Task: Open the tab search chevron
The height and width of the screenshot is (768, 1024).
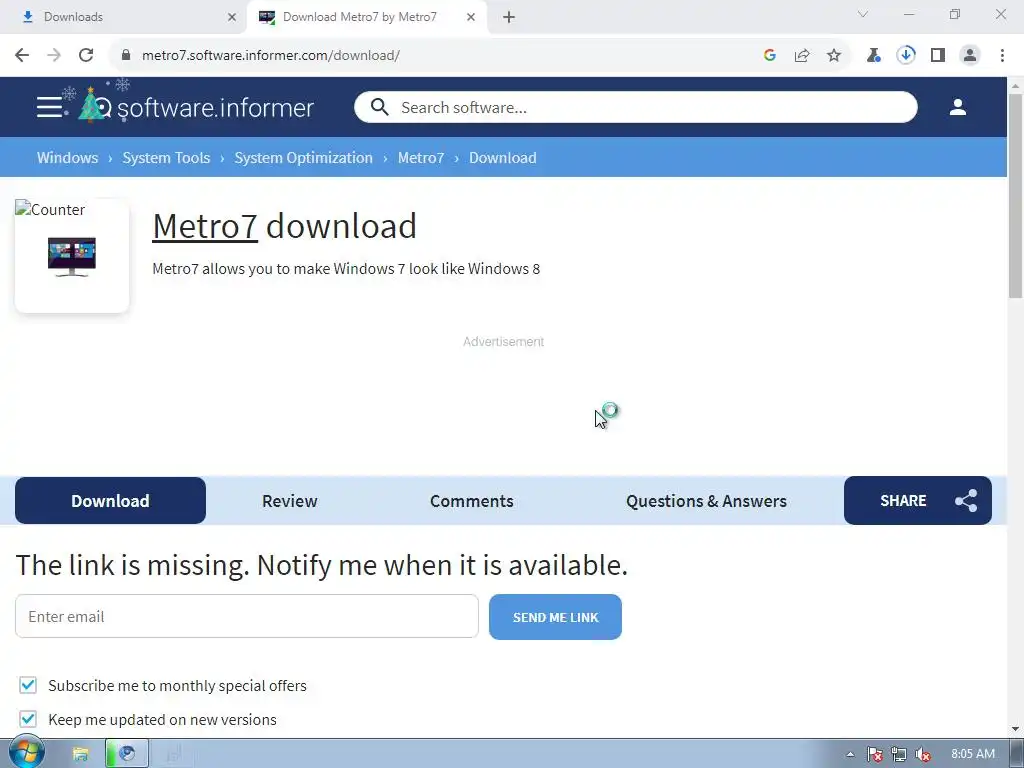Action: (x=863, y=14)
